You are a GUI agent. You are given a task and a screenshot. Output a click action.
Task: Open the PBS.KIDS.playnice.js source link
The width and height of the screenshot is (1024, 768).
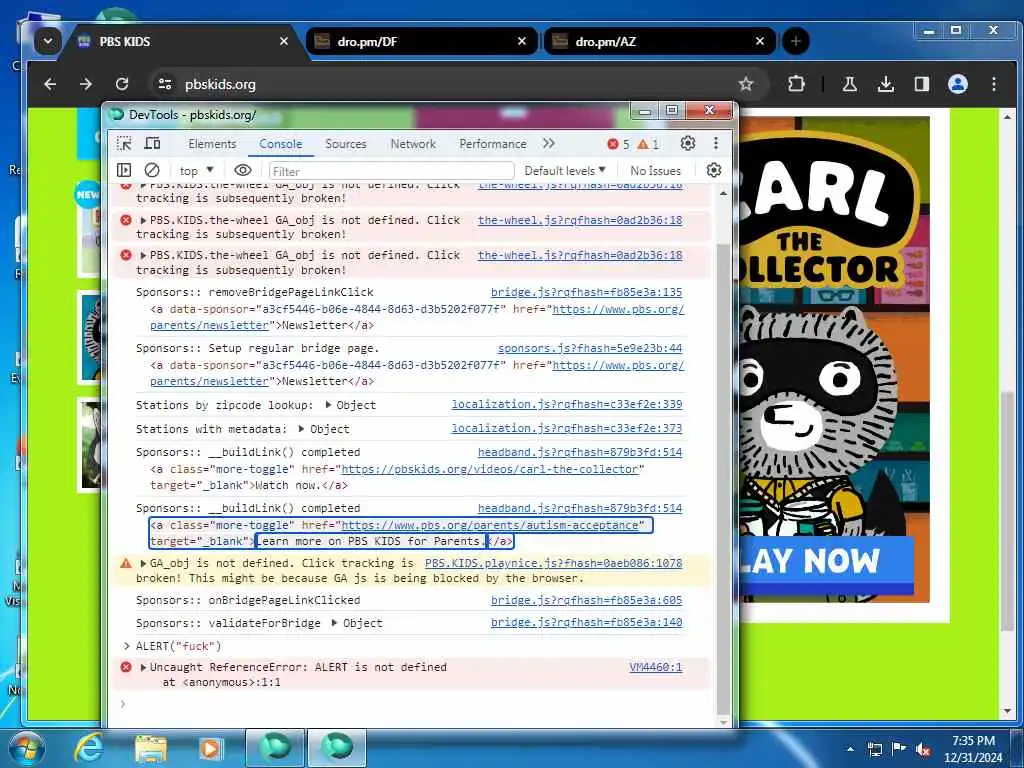point(553,563)
